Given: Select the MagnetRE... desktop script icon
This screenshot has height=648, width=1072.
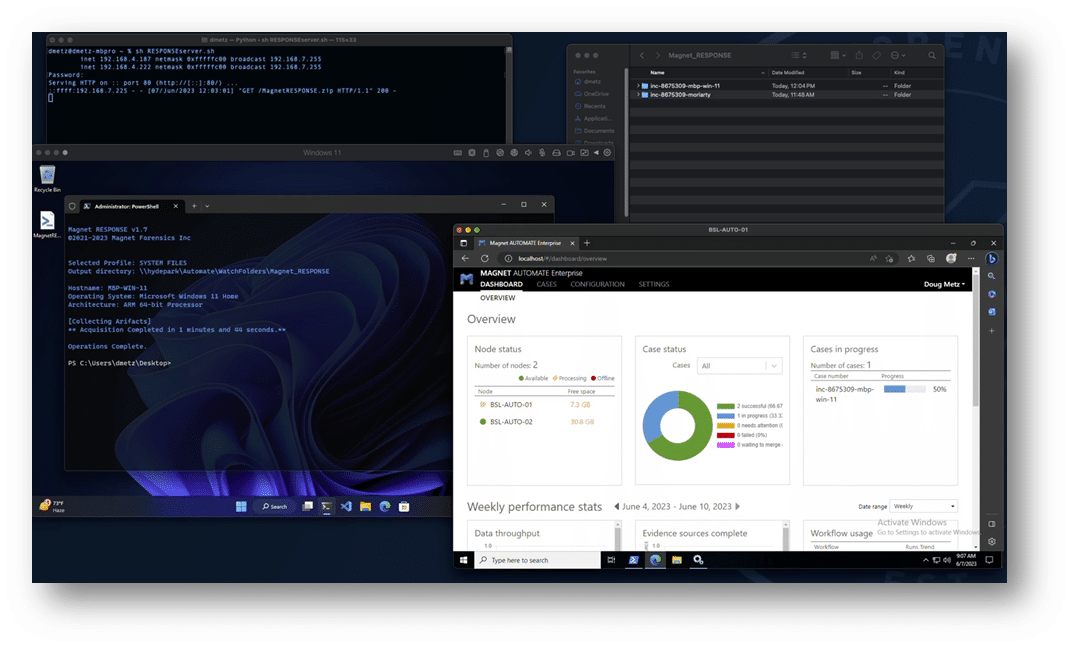Looking at the screenshot, I should pos(46,224).
